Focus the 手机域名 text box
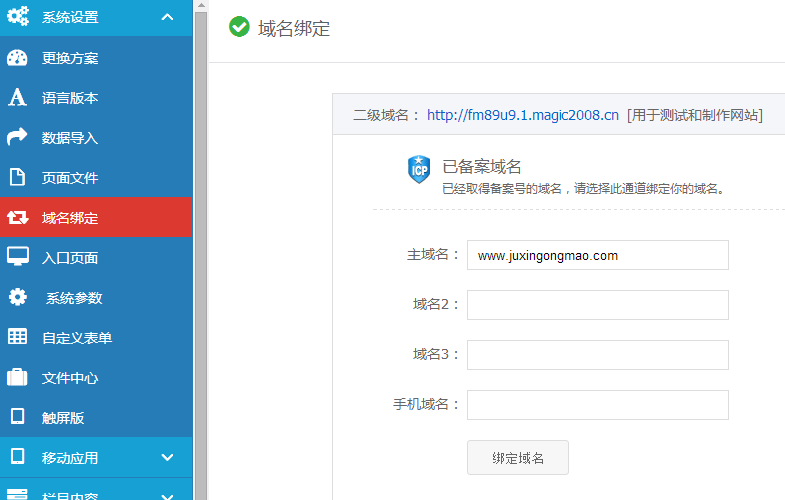This screenshot has width=785, height=500. click(597, 405)
